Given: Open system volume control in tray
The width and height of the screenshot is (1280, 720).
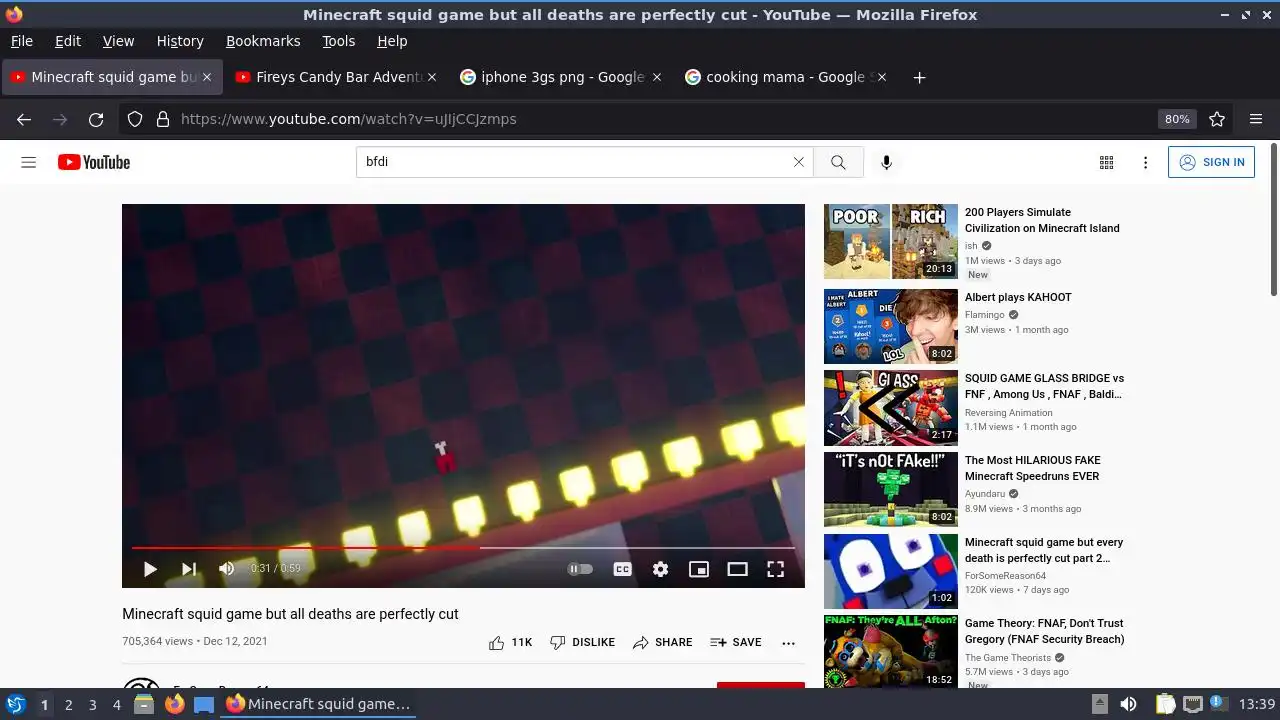Looking at the screenshot, I should click(1128, 704).
